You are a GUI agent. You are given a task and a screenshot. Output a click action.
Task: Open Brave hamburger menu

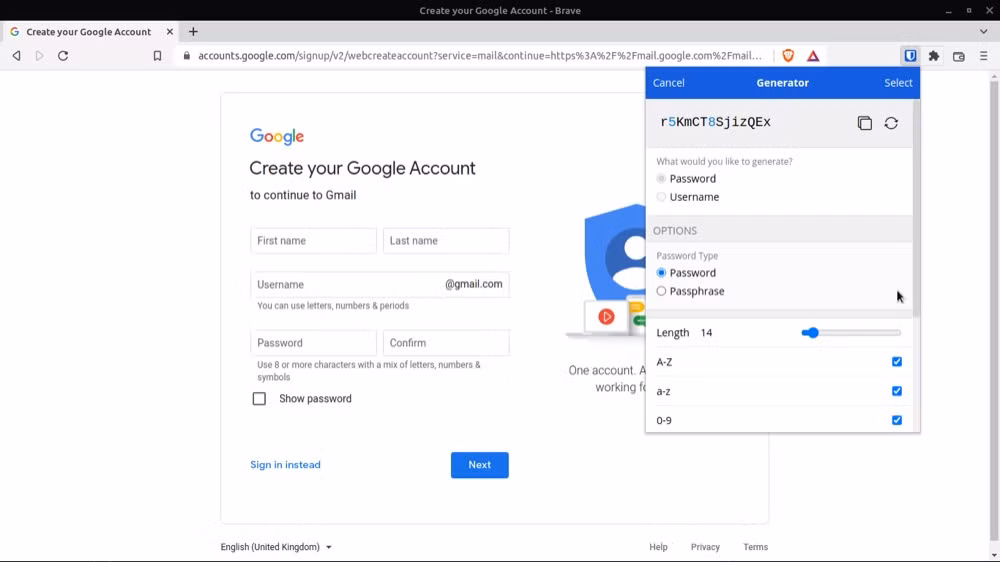983,56
